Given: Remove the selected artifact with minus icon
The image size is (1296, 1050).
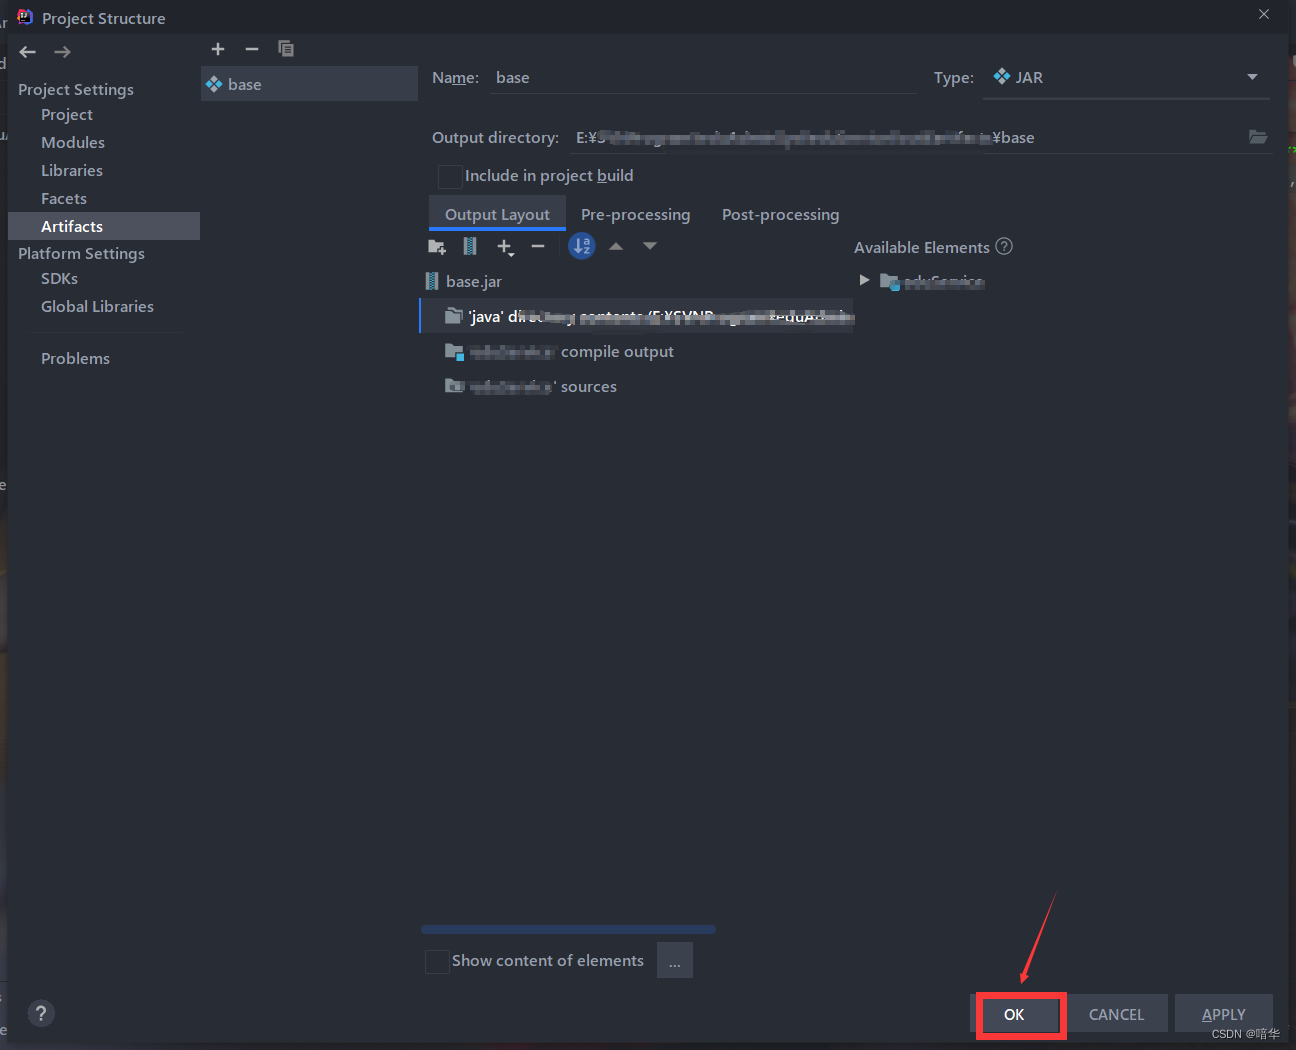Looking at the screenshot, I should point(252,49).
